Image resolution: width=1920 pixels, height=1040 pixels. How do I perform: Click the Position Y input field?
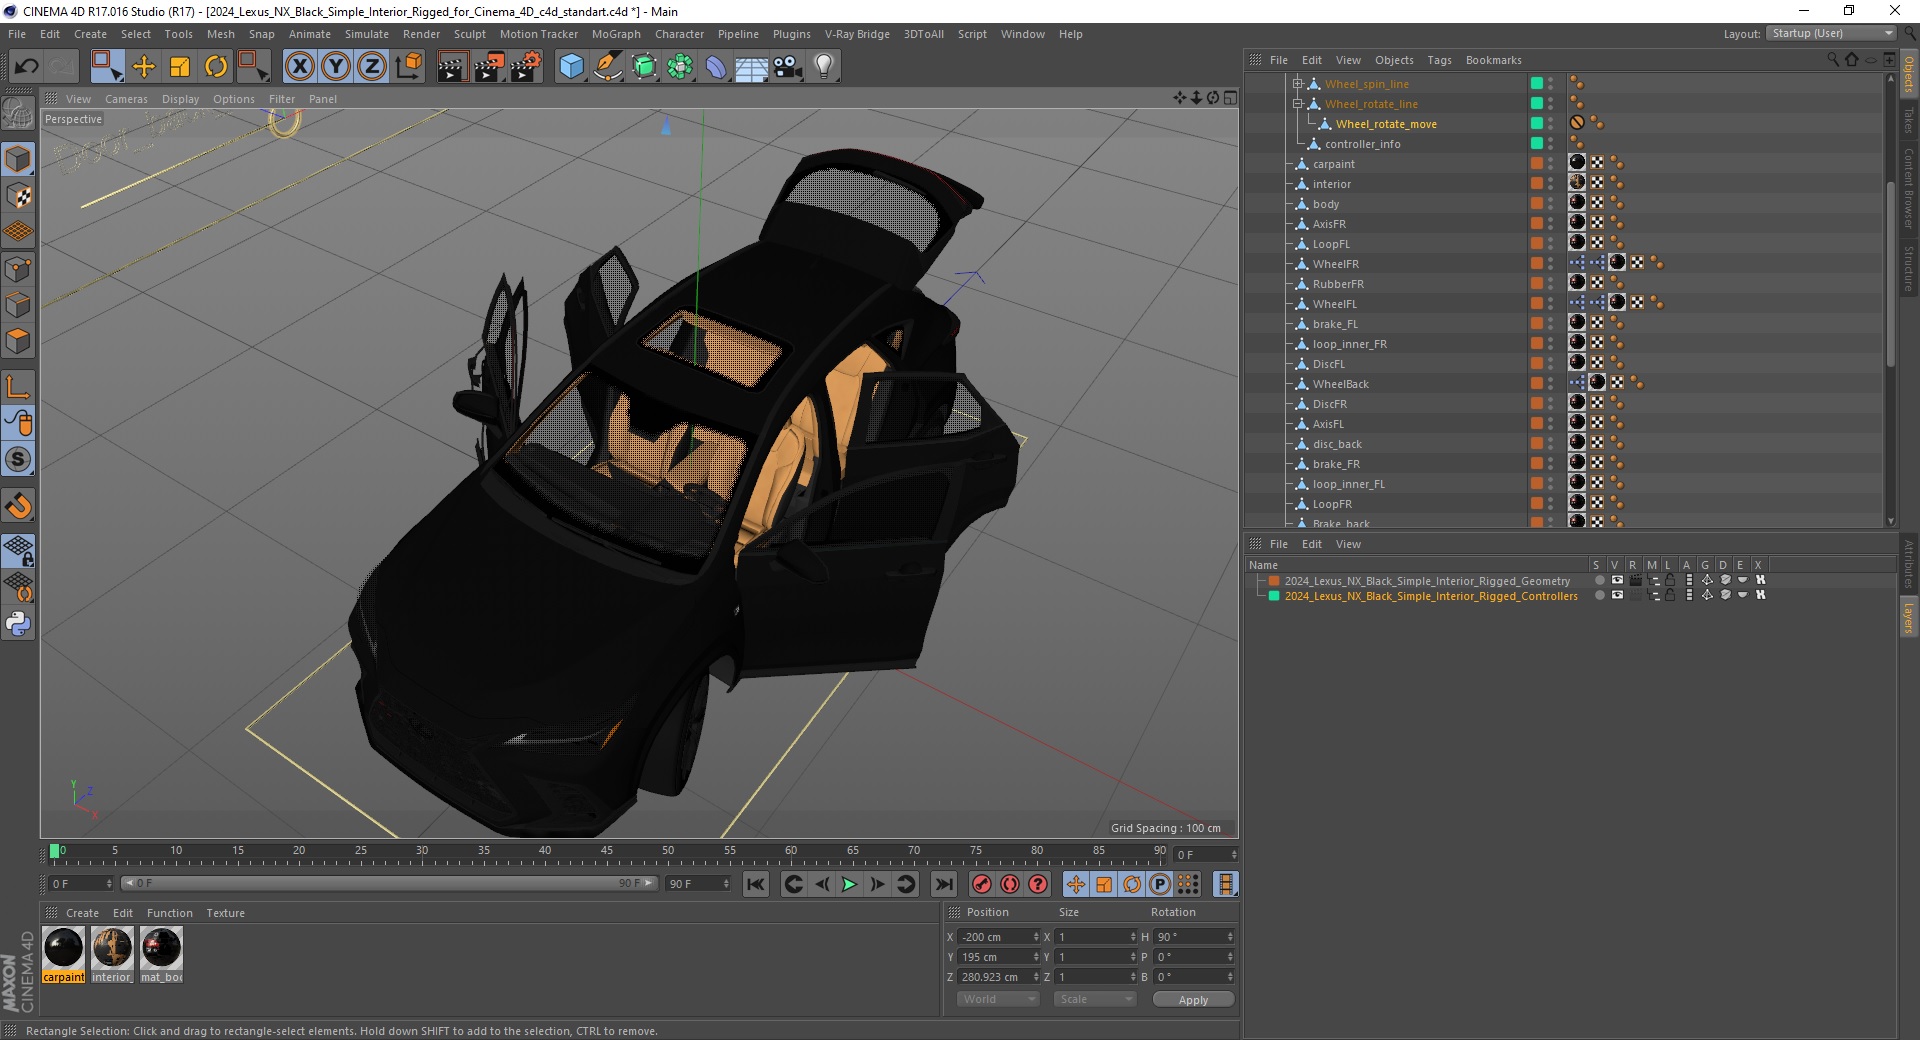(994, 957)
